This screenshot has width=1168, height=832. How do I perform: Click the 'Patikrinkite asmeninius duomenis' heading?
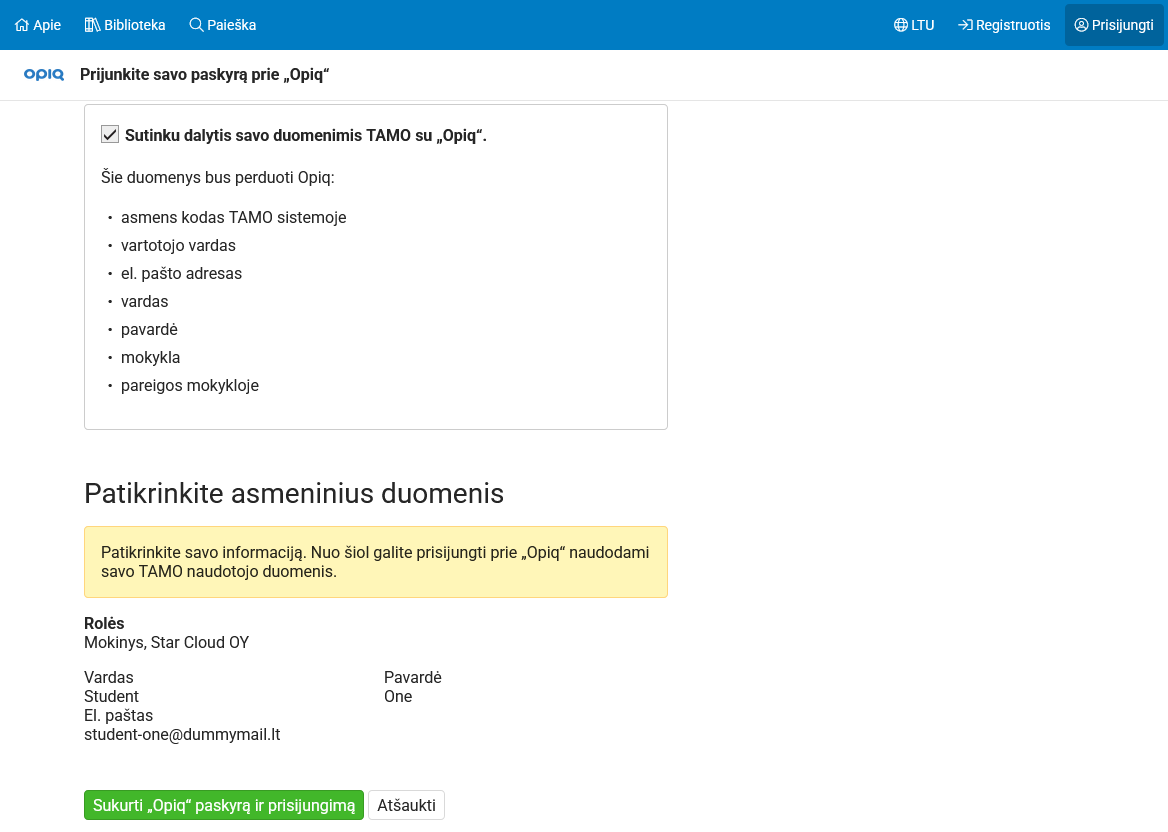294,494
